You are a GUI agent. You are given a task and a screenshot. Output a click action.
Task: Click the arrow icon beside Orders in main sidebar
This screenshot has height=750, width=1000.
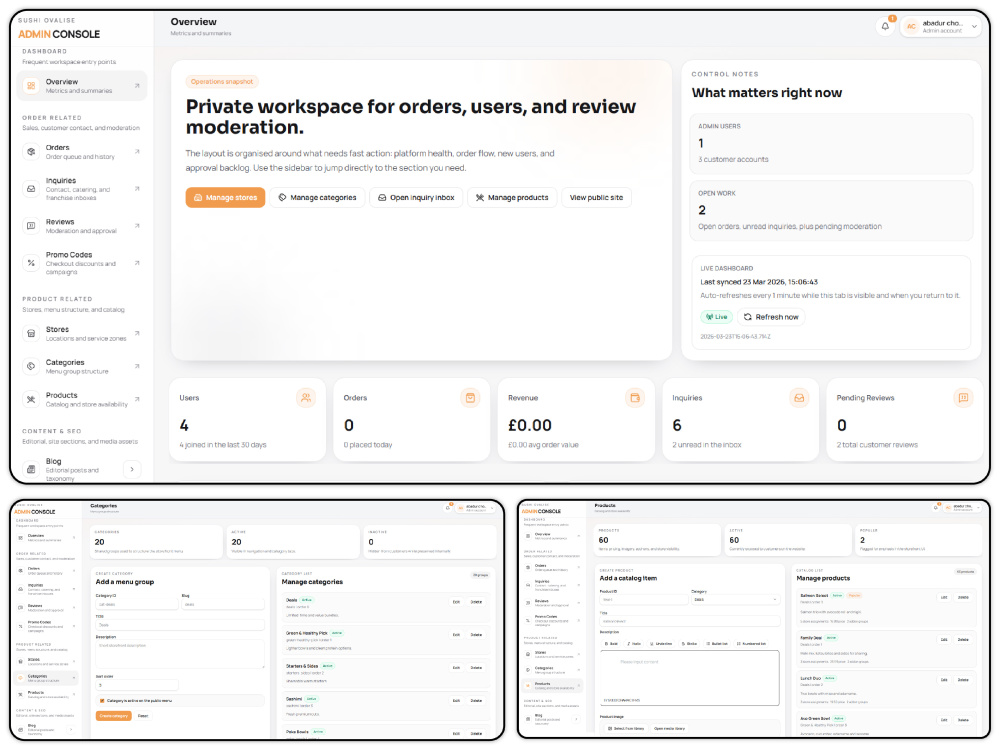(137, 152)
